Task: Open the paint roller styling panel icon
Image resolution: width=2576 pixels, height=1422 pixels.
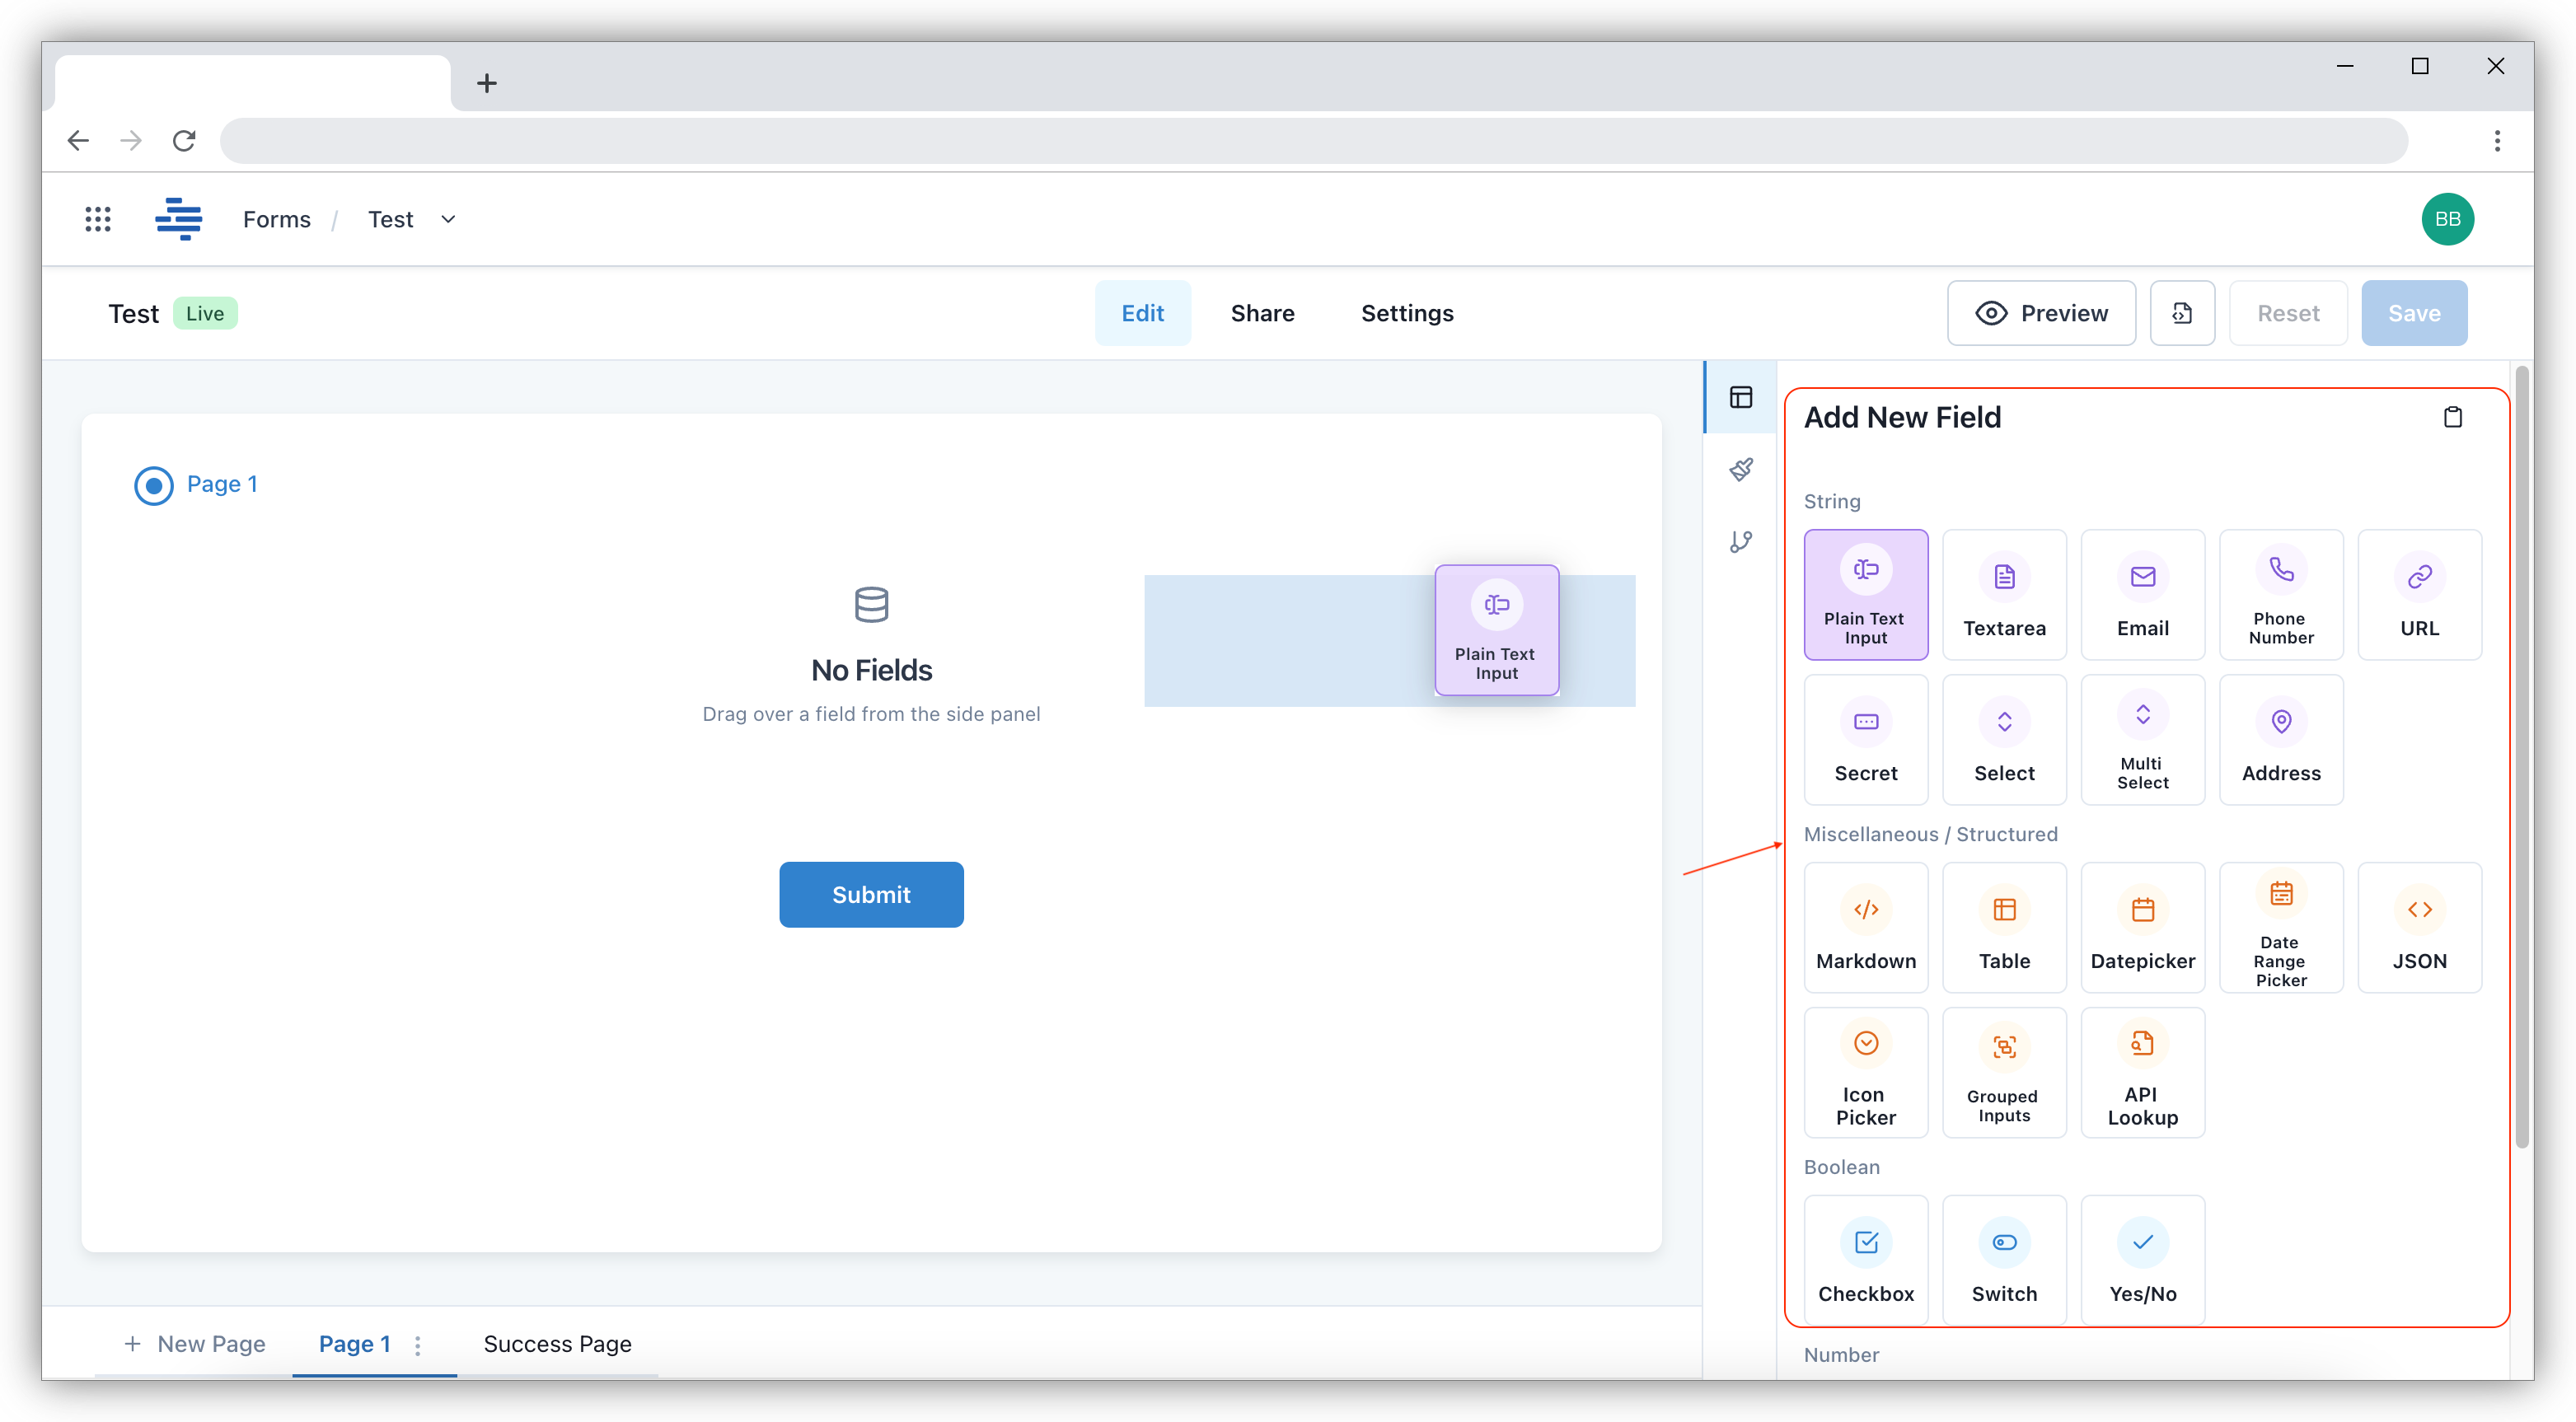Action: coord(1741,469)
